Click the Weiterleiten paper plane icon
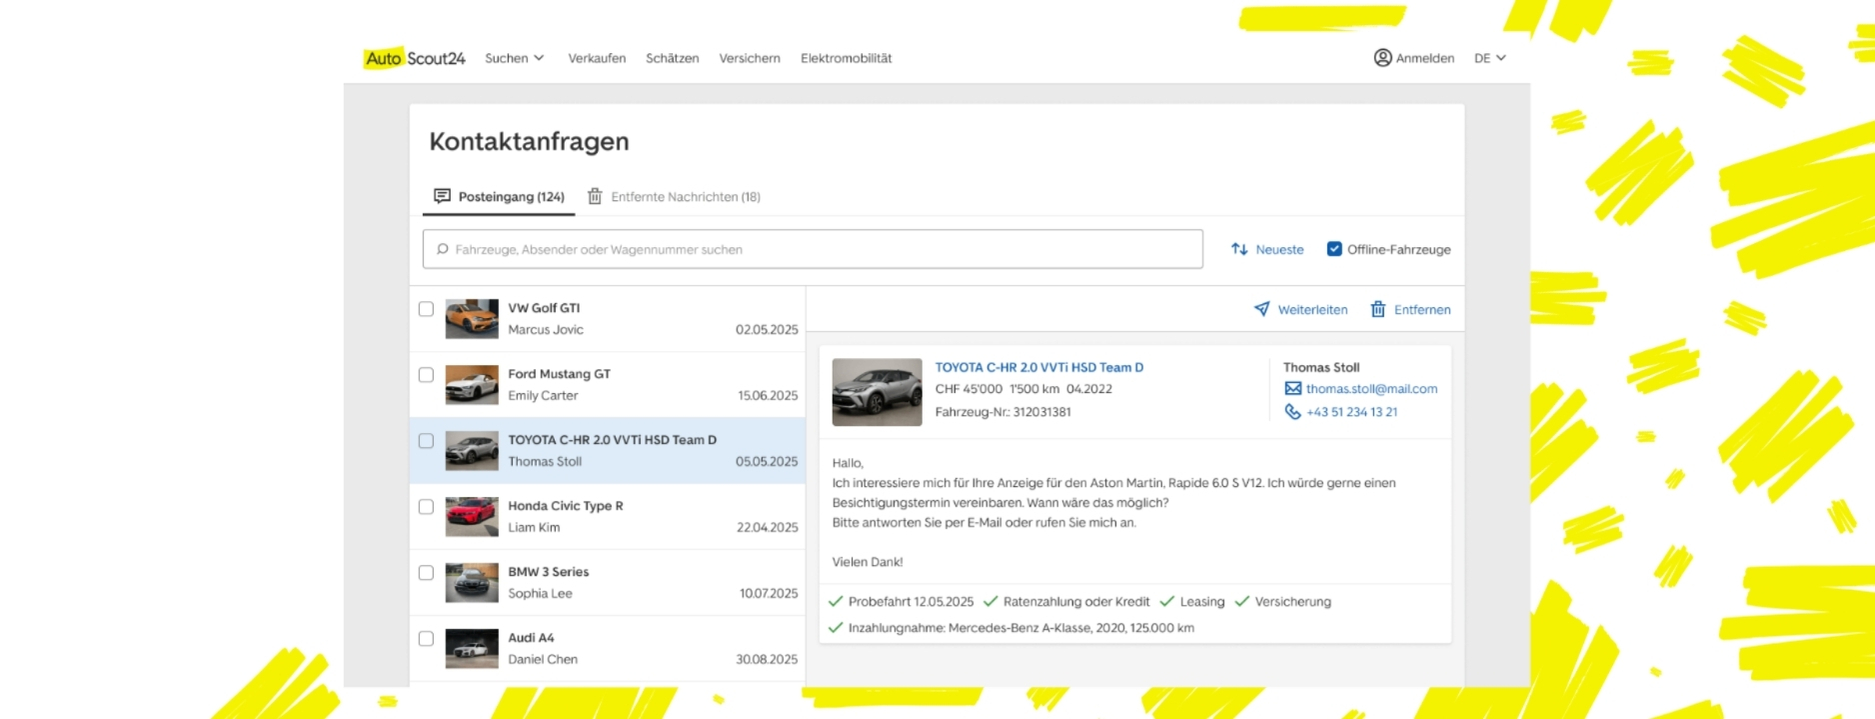This screenshot has width=1875, height=719. click(1262, 309)
